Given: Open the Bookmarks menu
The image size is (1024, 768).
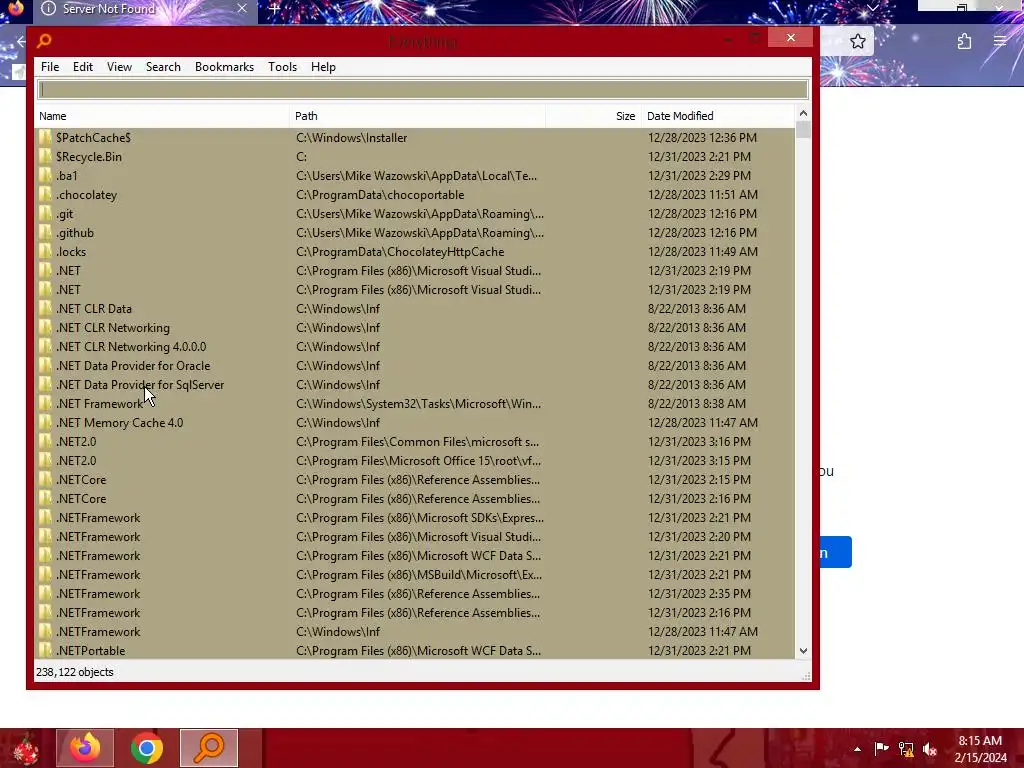Looking at the screenshot, I should (x=224, y=67).
